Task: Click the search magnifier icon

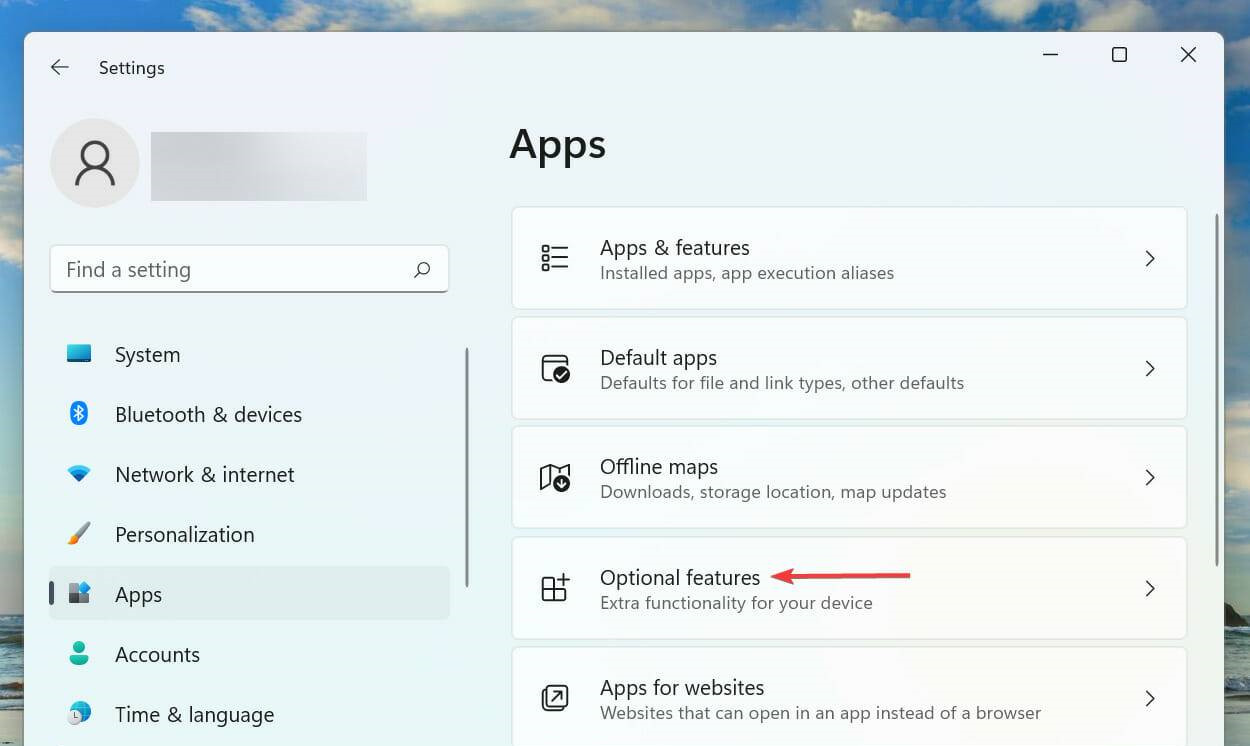Action: pos(422,270)
